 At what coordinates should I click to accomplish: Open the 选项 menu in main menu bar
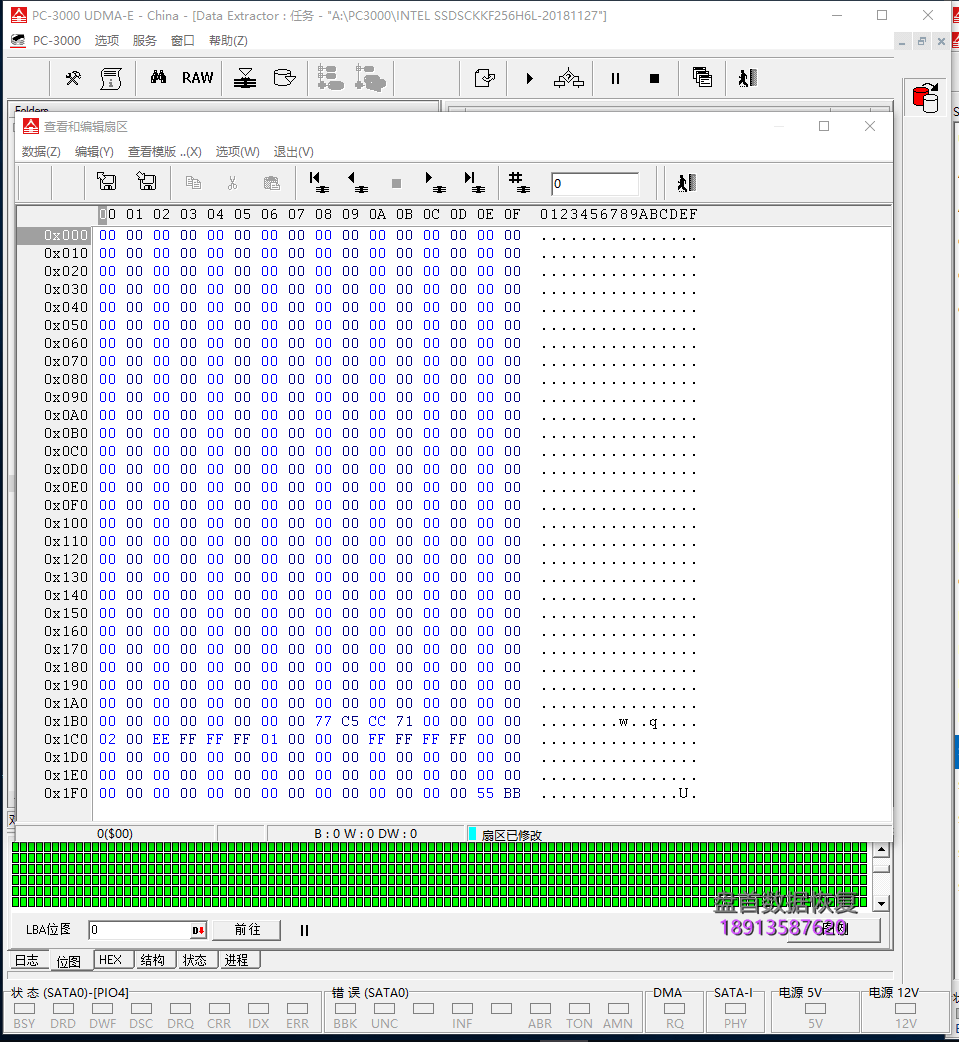point(106,41)
